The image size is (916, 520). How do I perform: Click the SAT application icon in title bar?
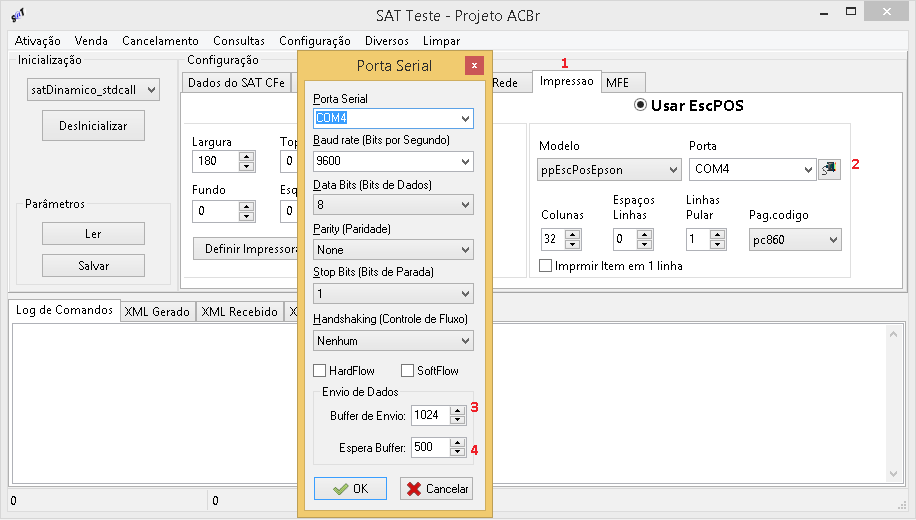[x=18, y=15]
